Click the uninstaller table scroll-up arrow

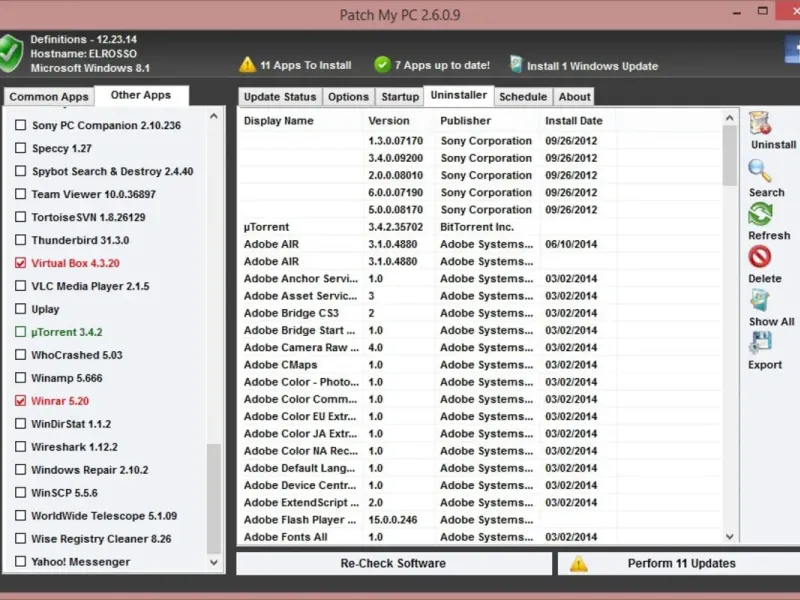(x=730, y=118)
